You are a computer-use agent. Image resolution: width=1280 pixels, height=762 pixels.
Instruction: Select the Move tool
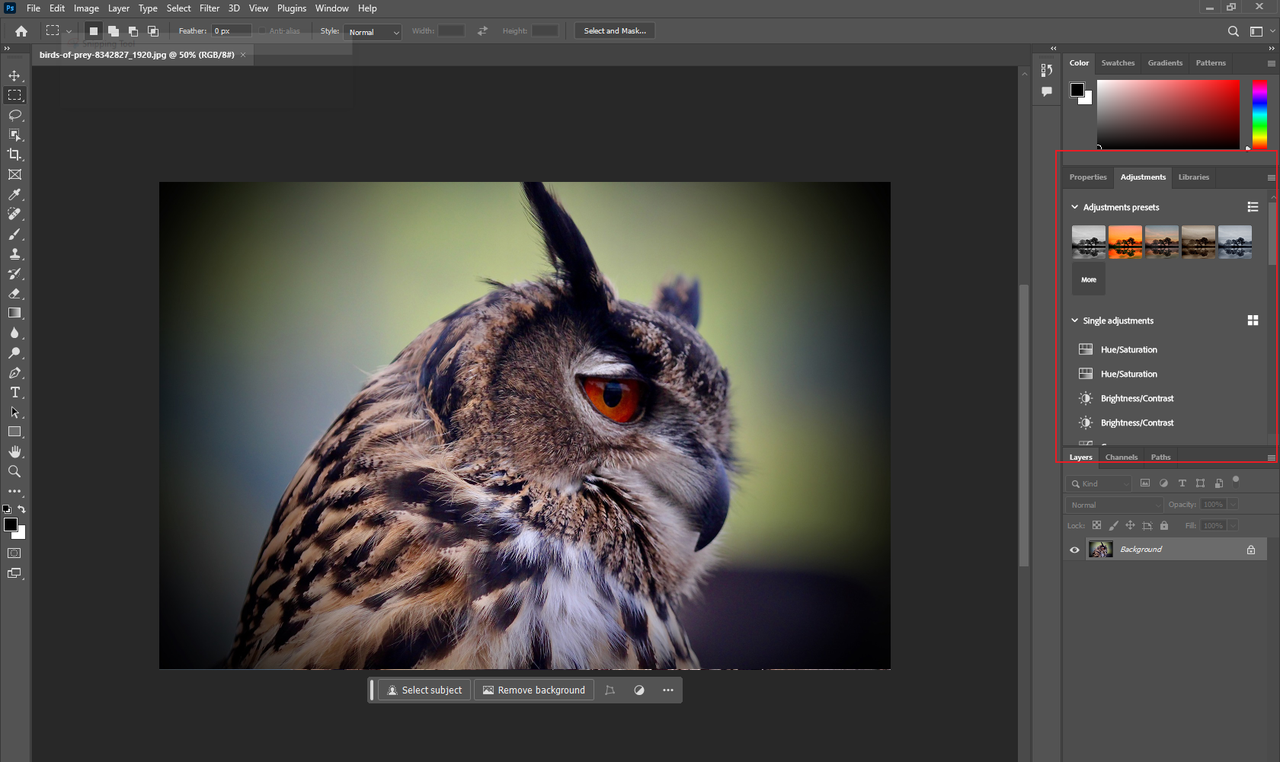coord(14,75)
